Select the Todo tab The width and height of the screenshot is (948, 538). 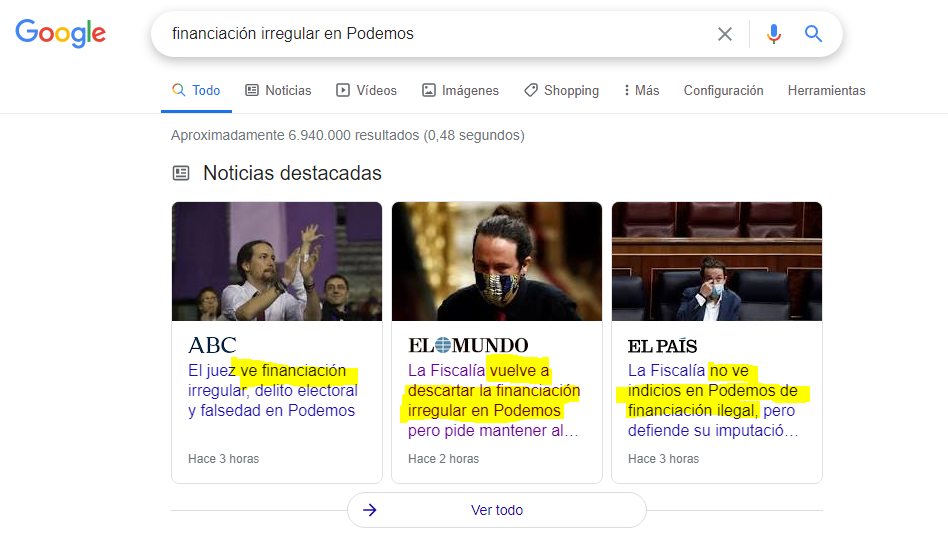tap(196, 91)
